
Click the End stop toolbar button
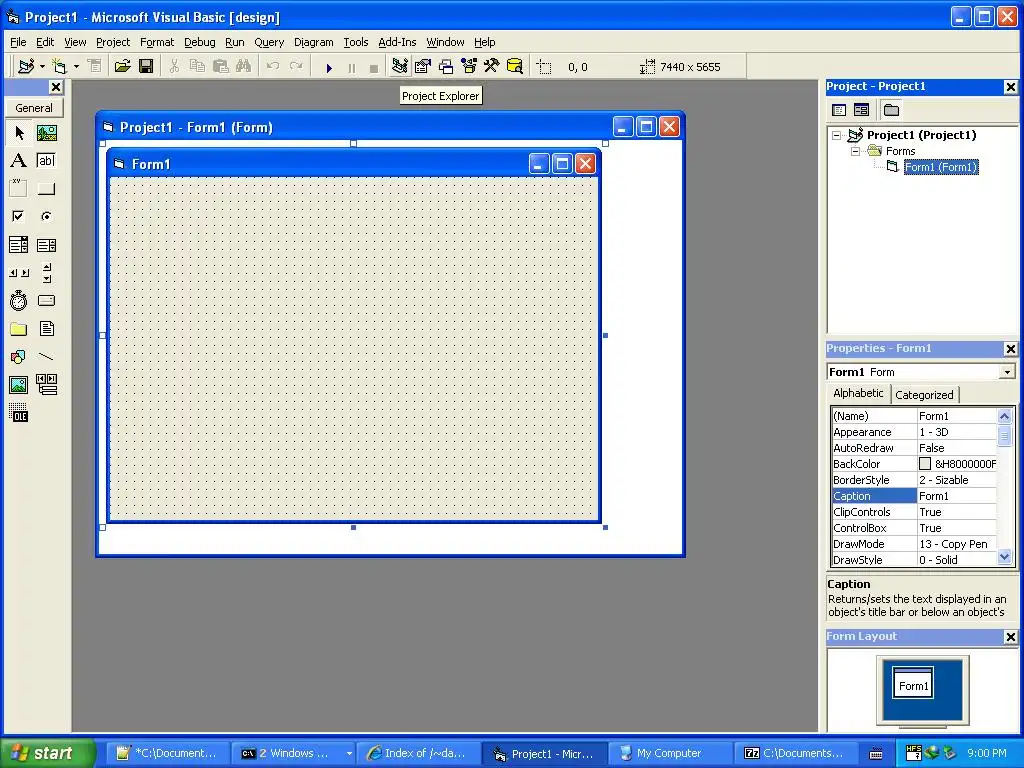(374, 67)
